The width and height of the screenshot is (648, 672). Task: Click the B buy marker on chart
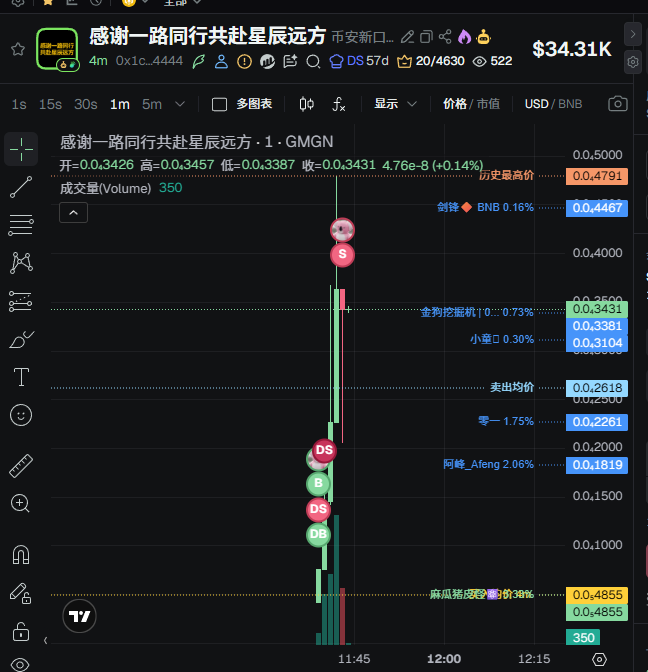(318, 483)
